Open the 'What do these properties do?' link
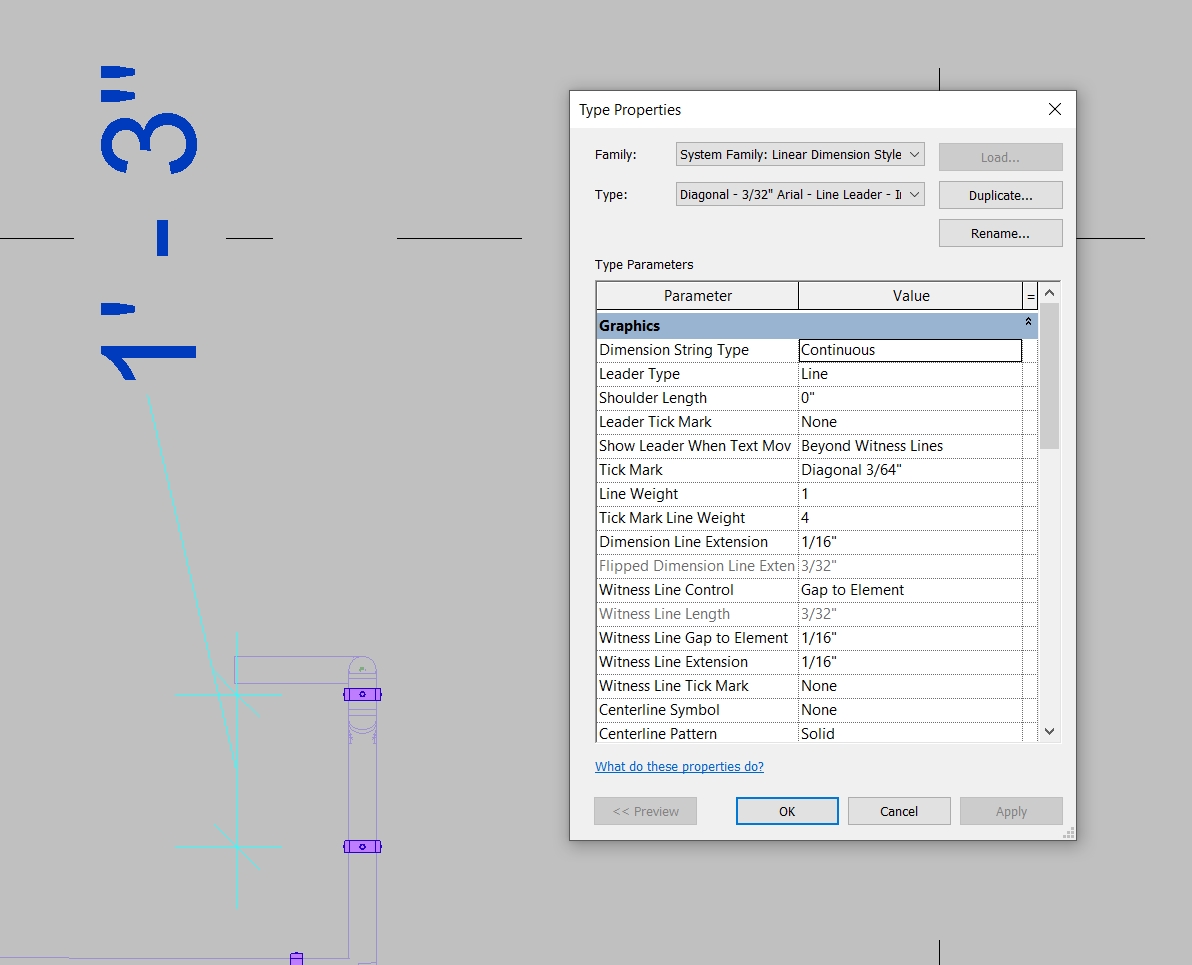The image size is (1192, 965). (679, 767)
